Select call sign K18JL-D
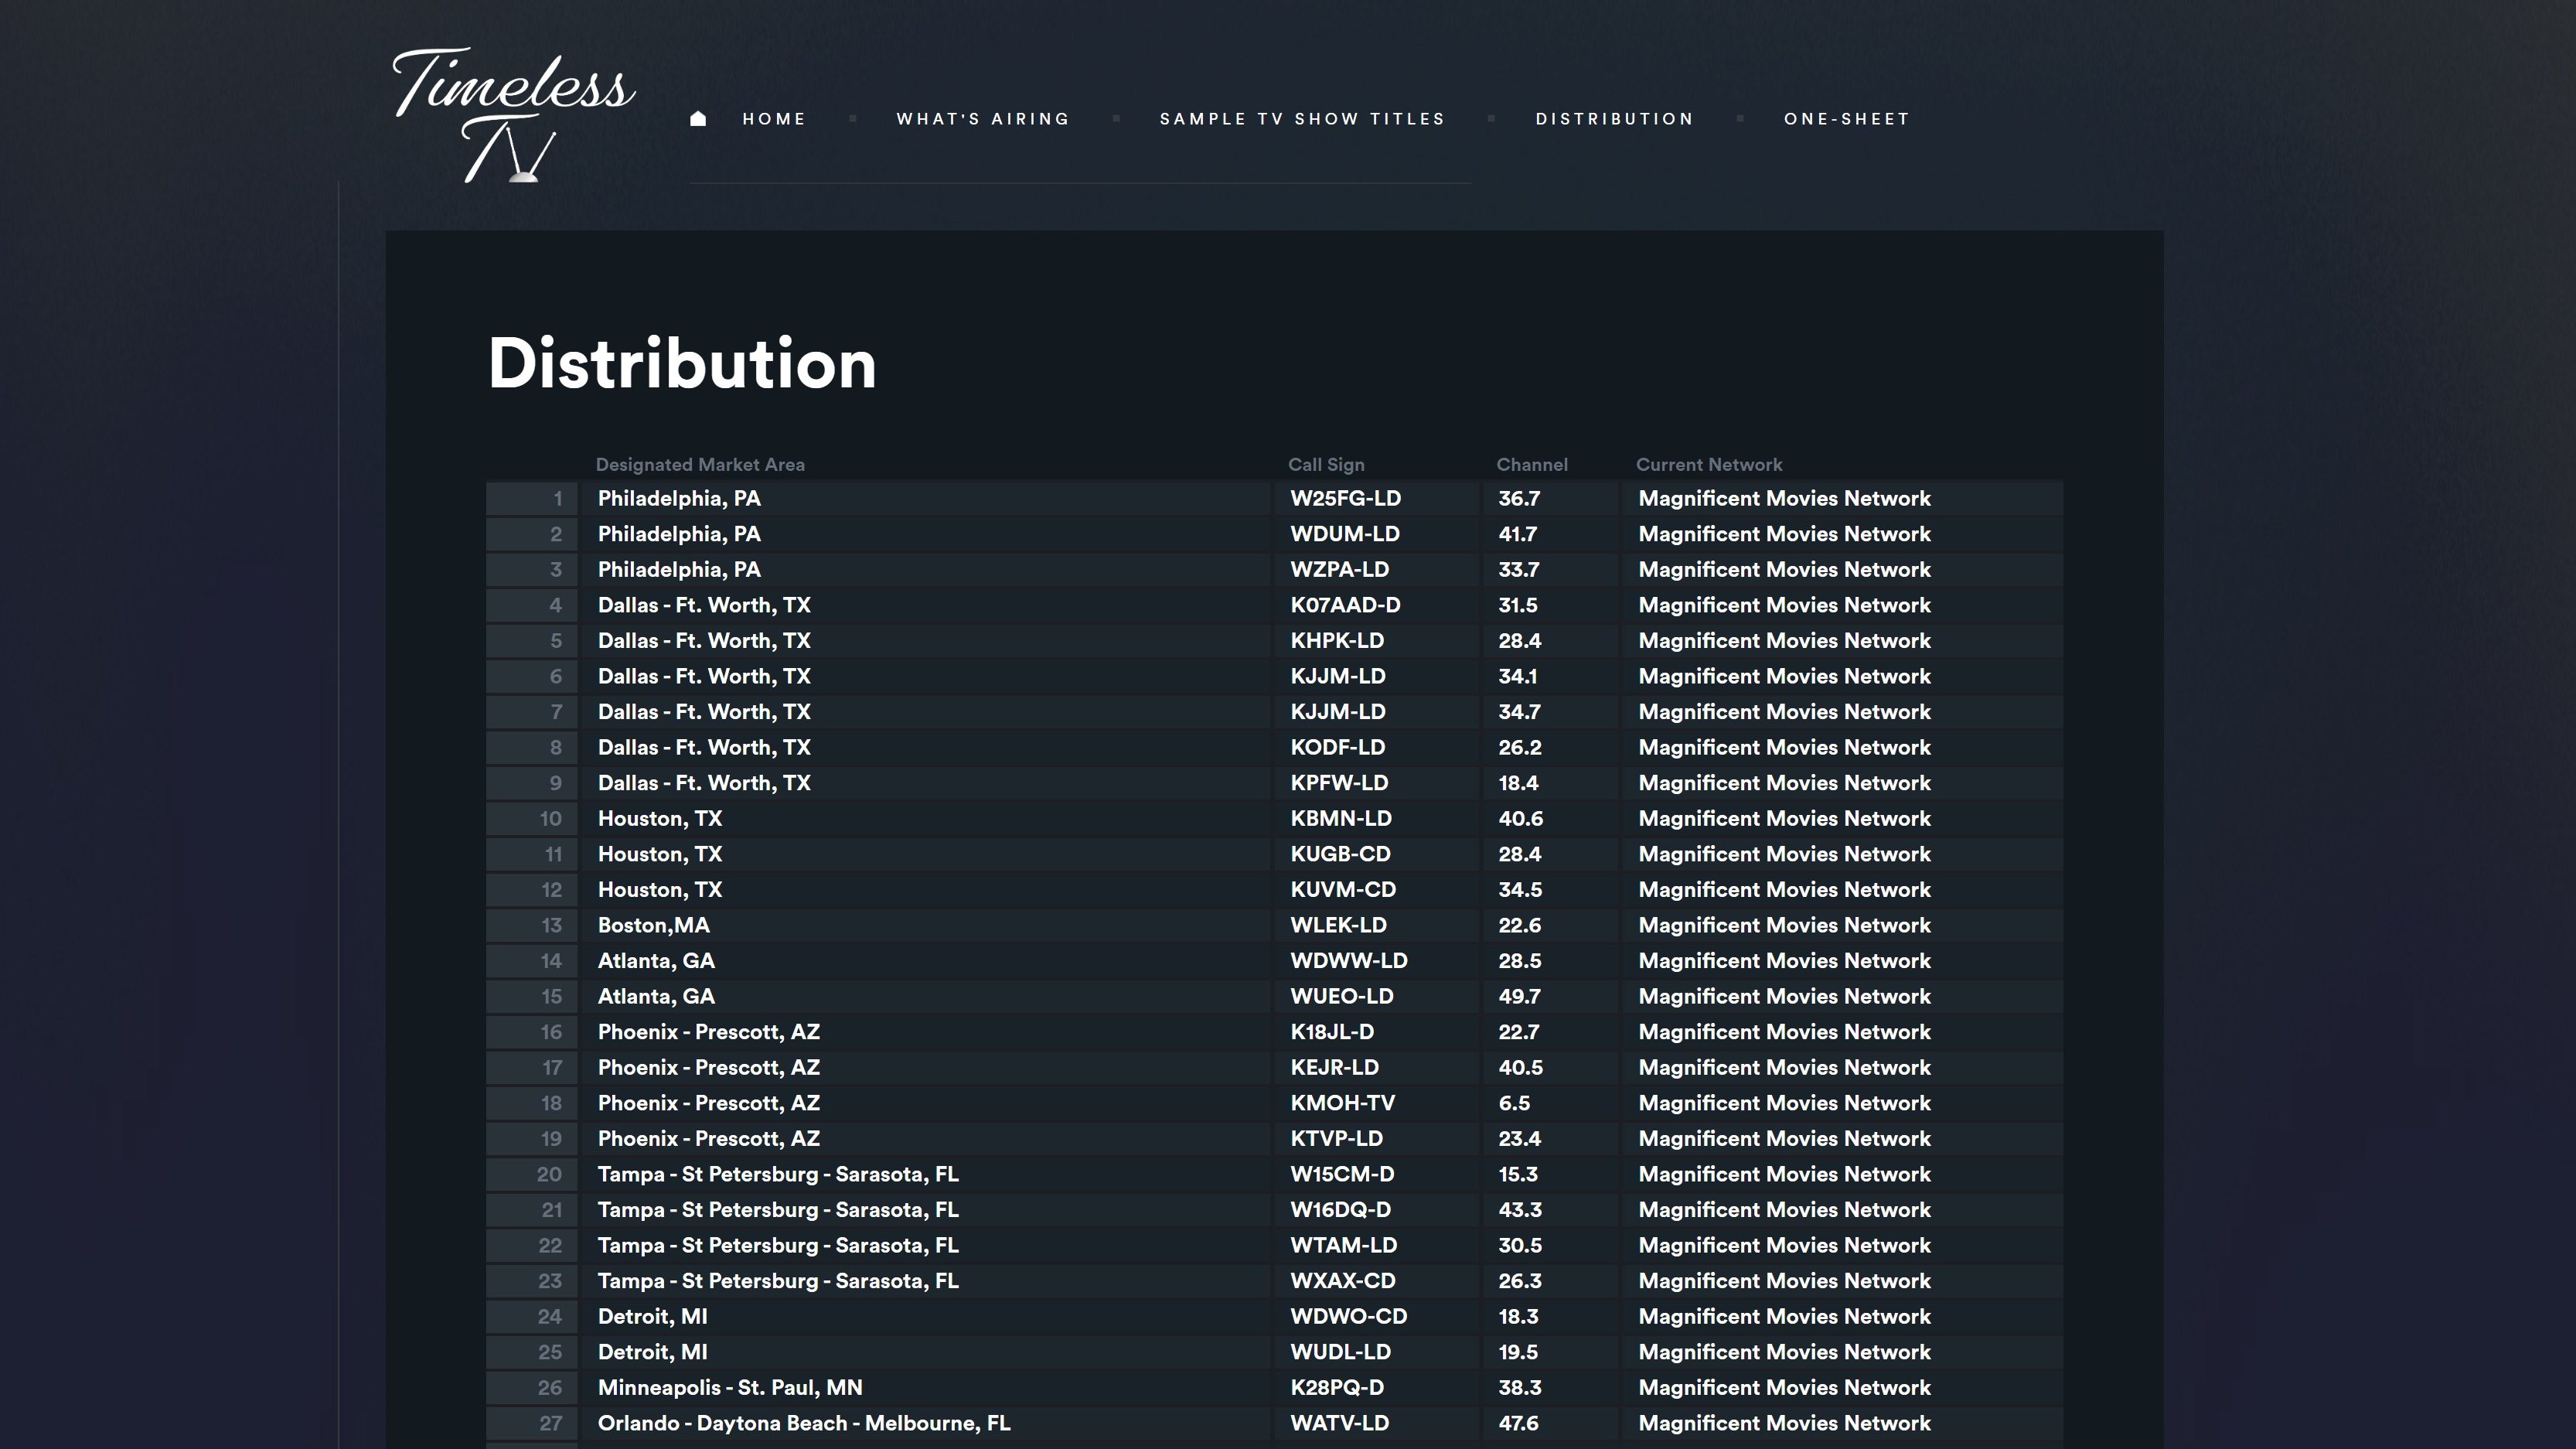 pyautogui.click(x=1332, y=1032)
